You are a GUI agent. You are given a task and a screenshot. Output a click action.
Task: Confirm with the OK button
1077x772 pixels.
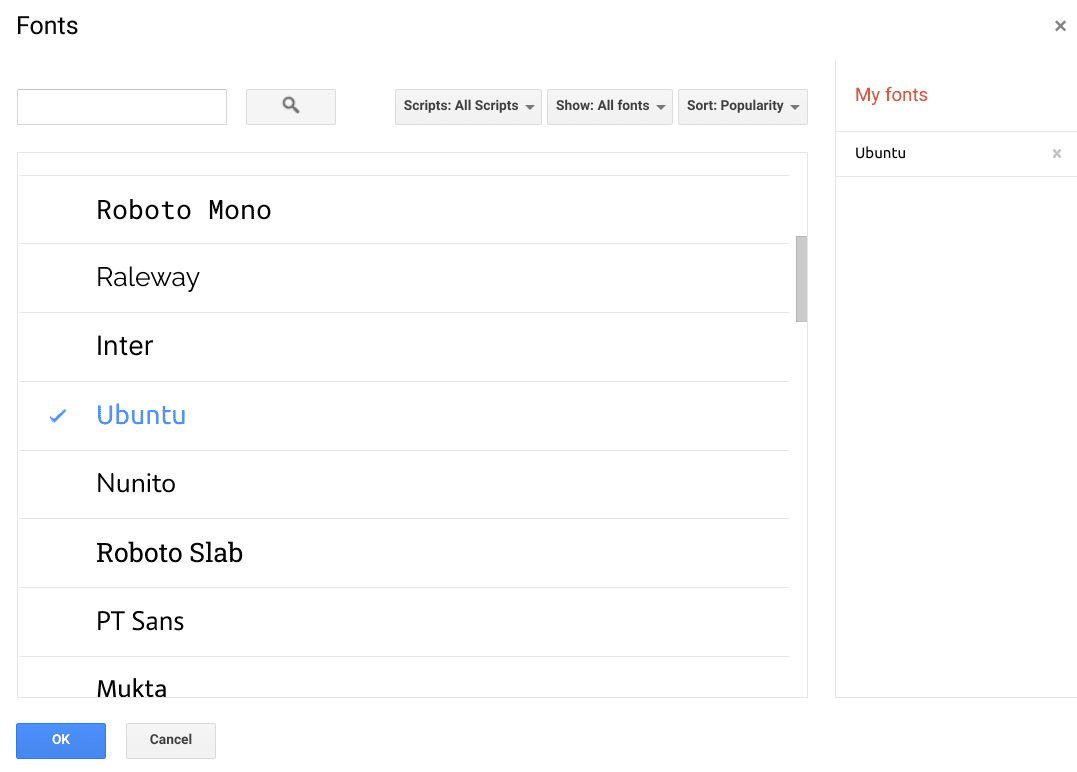[61, 740]
